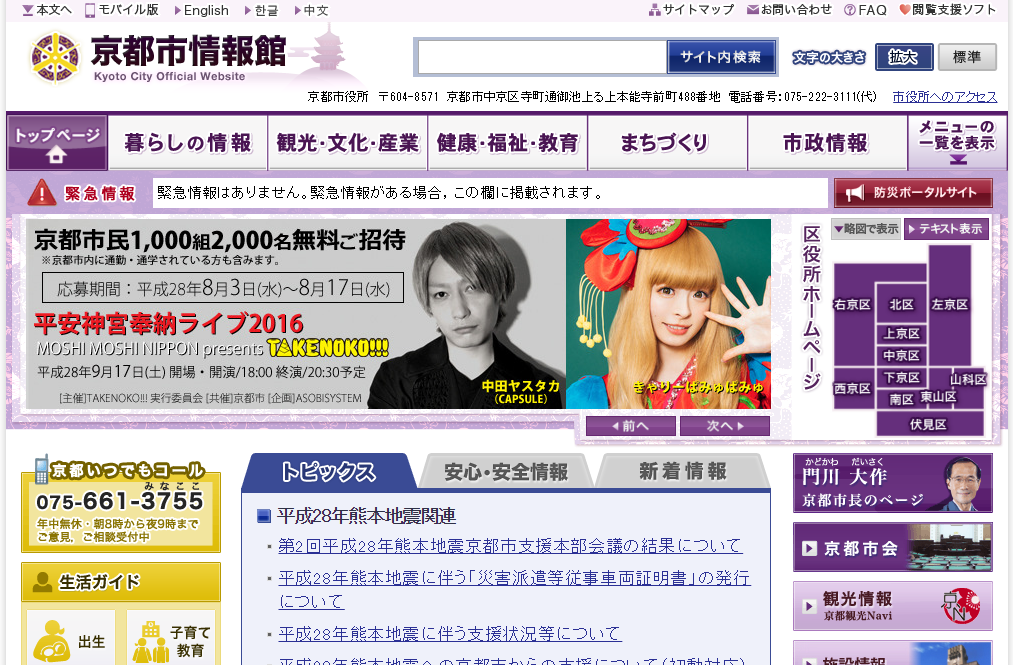Image resolution: width=1013 pixels, height=665 pixels.
Task: Select 西京区 on the ward map
Action: [x=852, y=388]
